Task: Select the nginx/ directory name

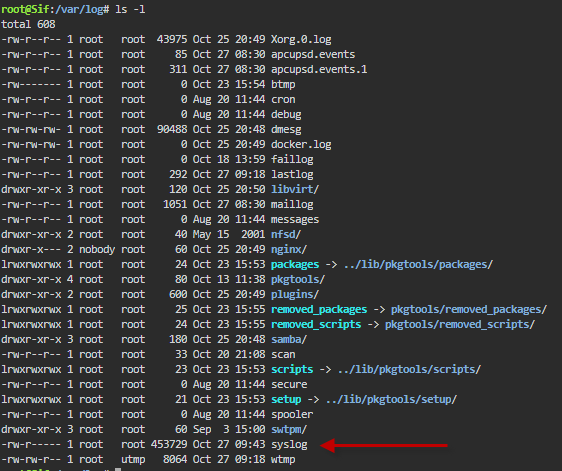Action: pos(289,249)
